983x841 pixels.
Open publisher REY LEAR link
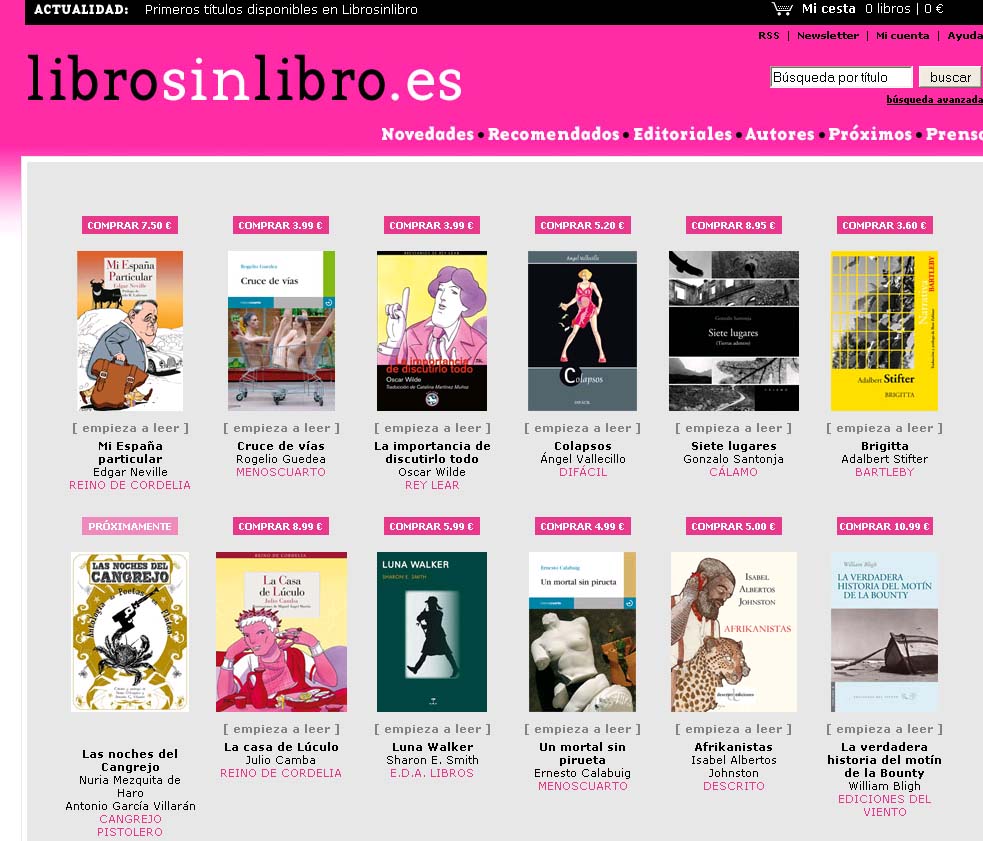click(432, 485)
